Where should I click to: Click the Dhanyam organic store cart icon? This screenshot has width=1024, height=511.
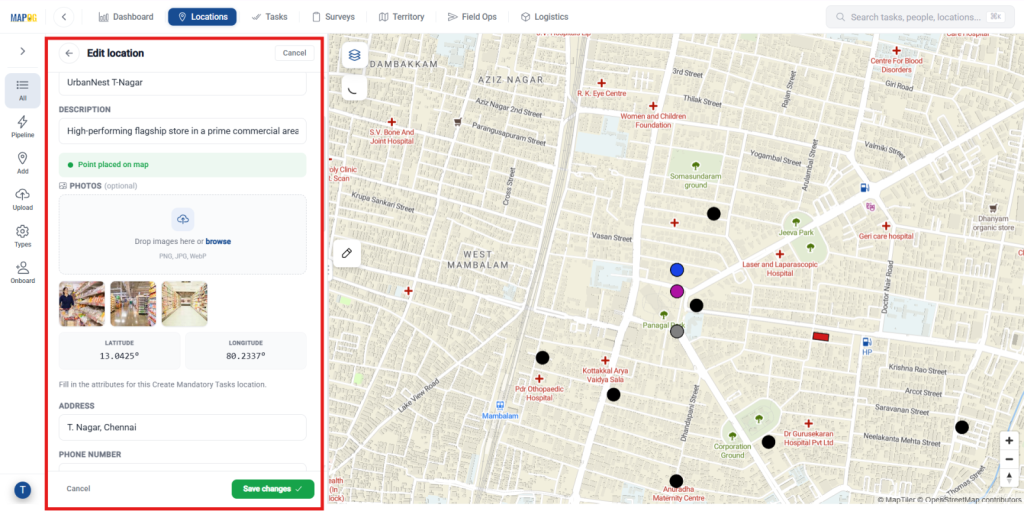993,207
